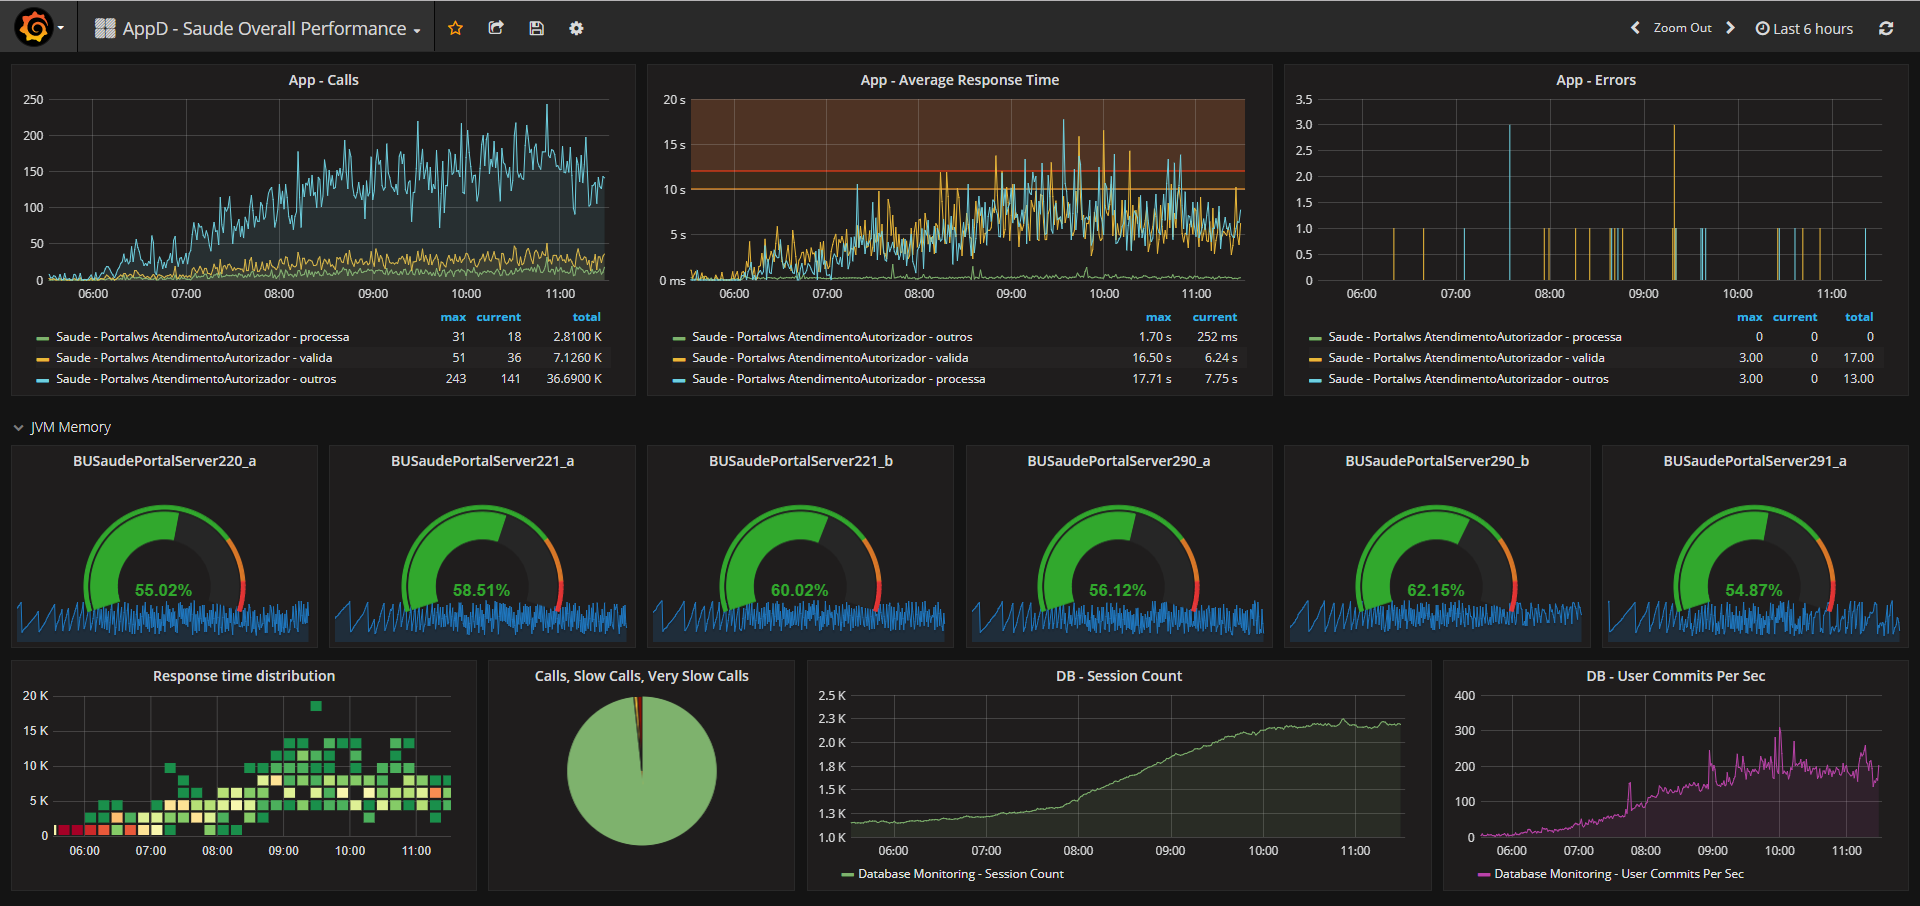This screenshot has width=1920, height=906.
Task: Open BUSaudePortalServer221_a panel menu
Action: pos(482,461)
